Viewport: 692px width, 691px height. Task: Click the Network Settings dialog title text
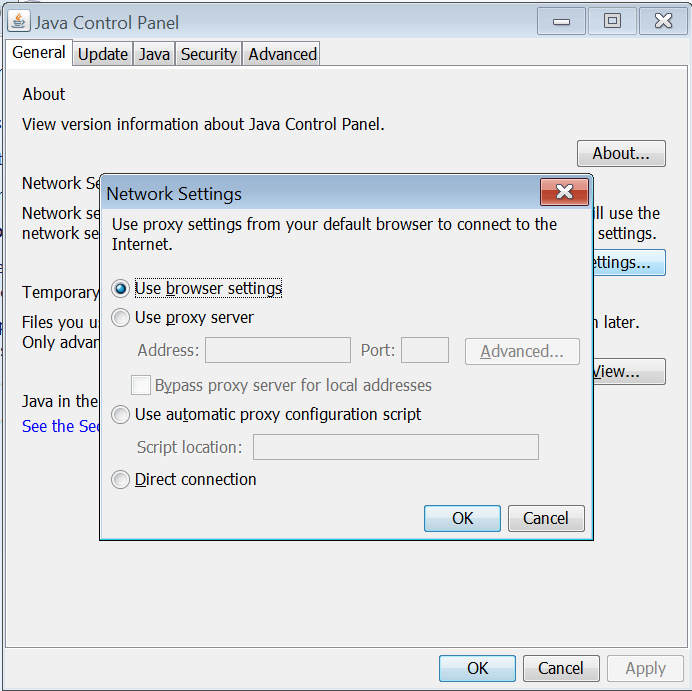[x=174, y=194]
